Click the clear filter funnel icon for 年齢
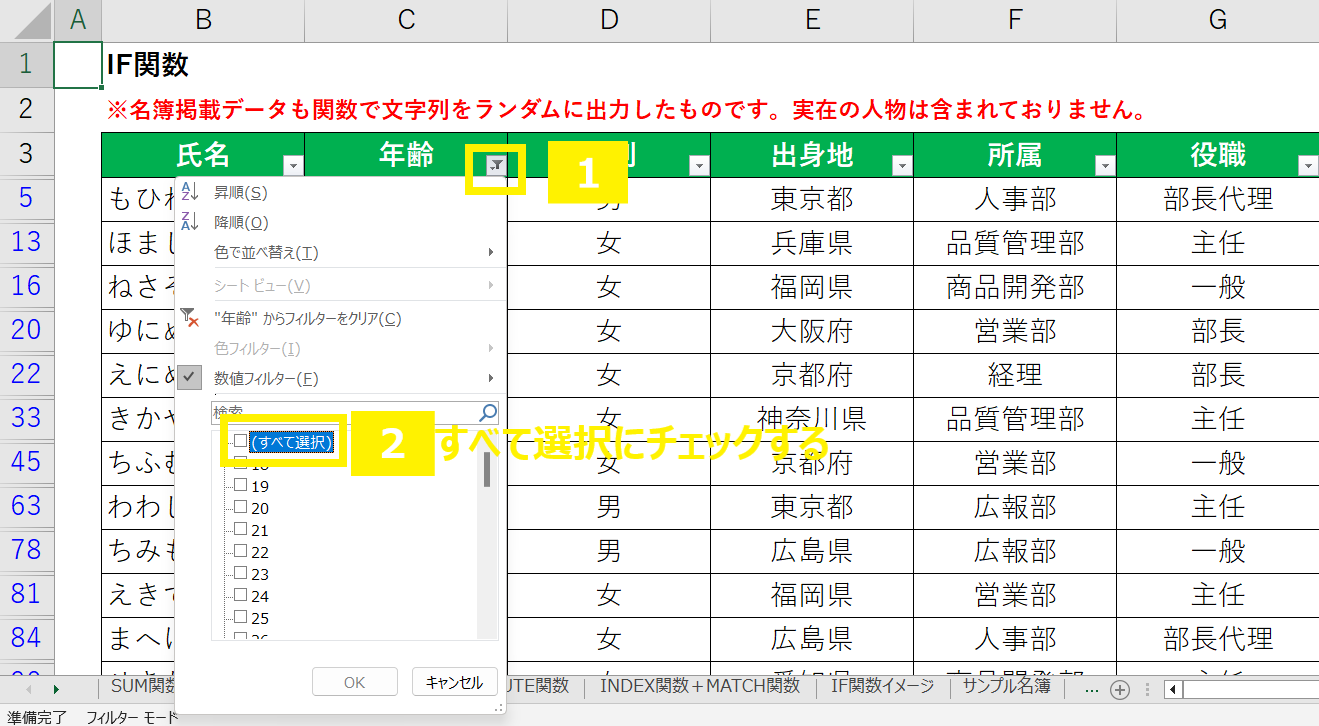 pos(190,318)
